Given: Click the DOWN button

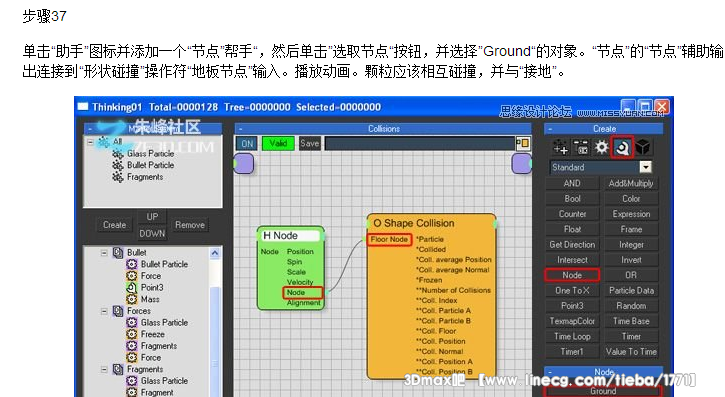Looking at the screenshot, I should point(152,233).
